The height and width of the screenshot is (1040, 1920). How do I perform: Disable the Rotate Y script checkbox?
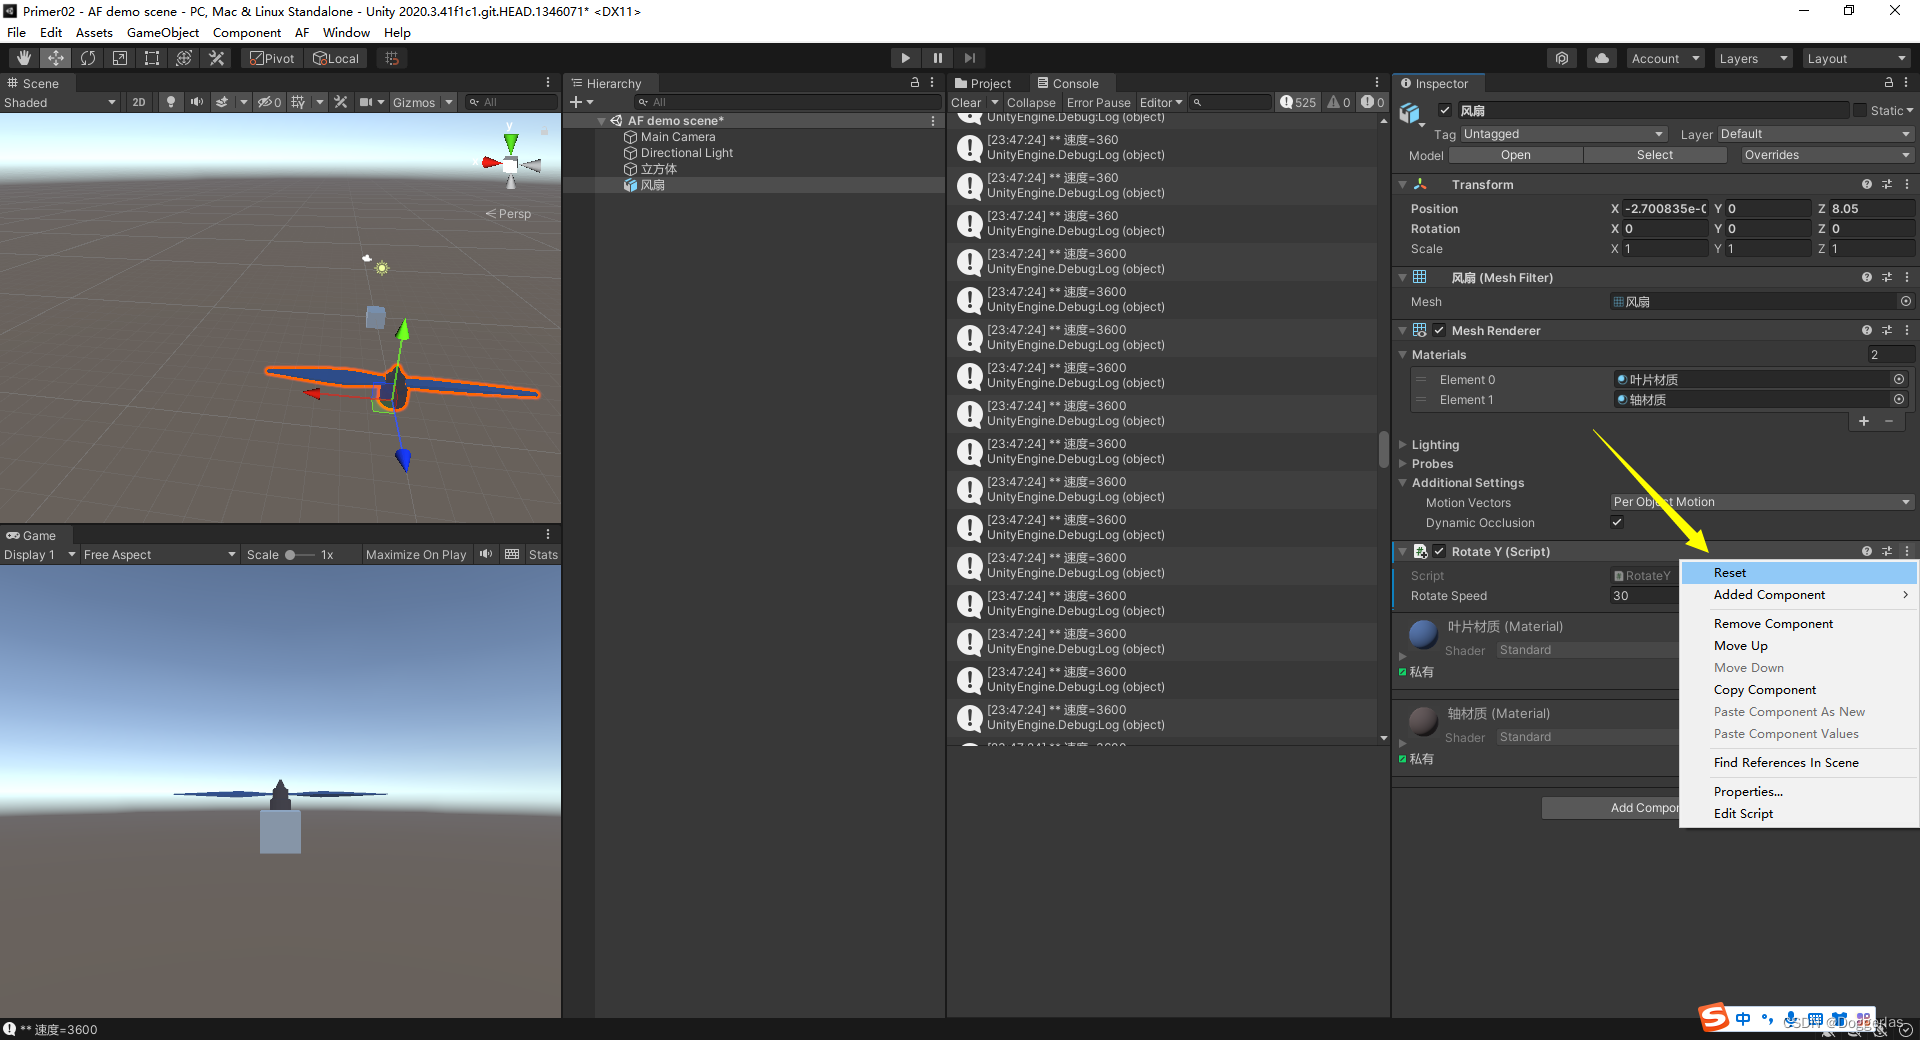pos(1439,551)
